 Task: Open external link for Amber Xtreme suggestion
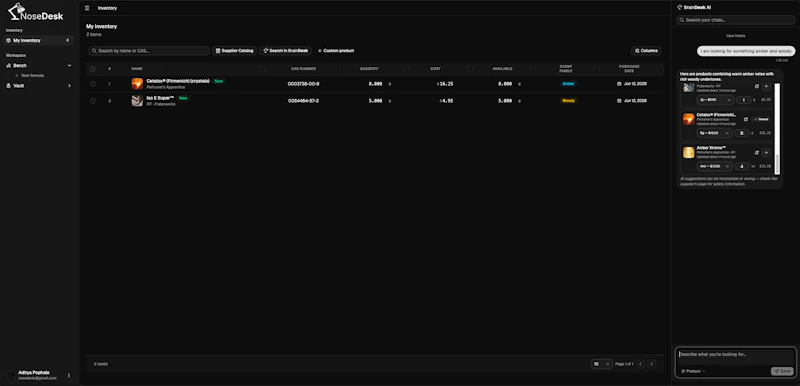[x=757, y=152]
